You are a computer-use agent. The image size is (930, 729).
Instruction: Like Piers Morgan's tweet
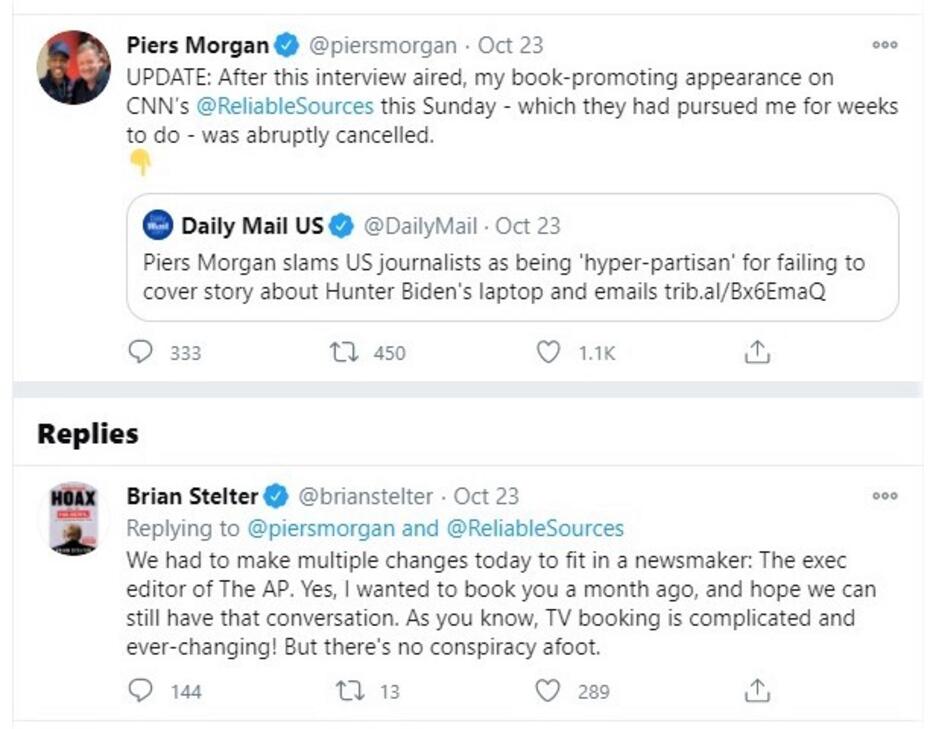point(548,352)
